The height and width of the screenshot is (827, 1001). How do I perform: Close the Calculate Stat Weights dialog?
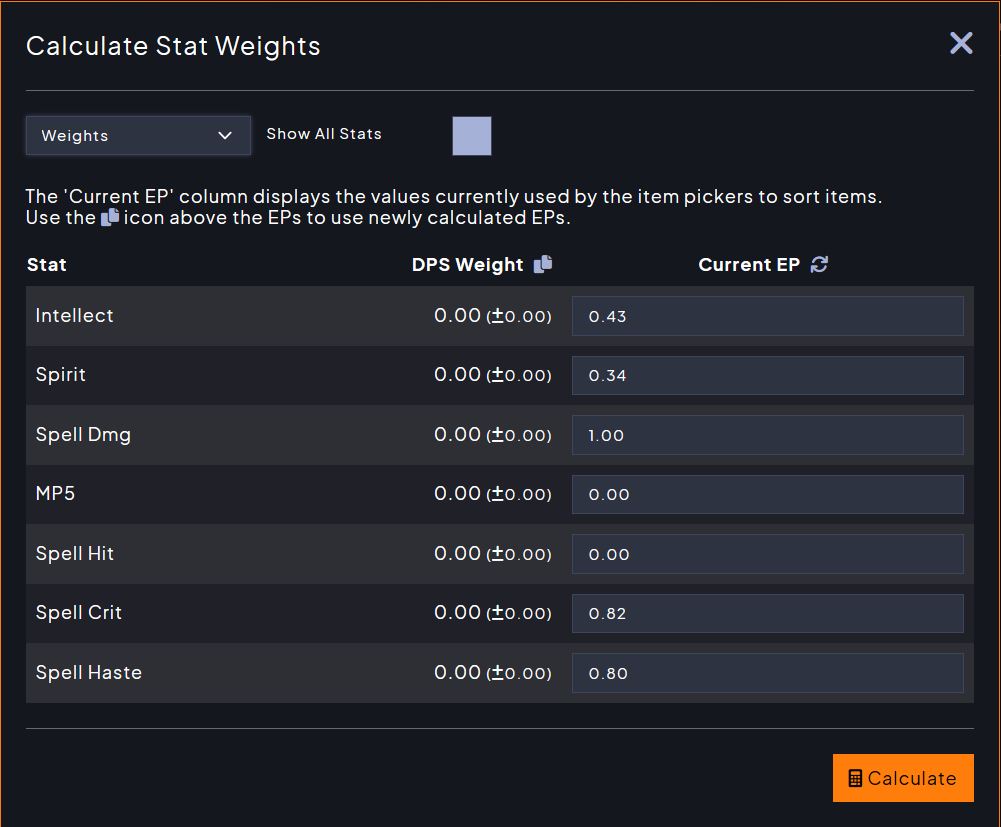pyautogui.click(x=961, y=43)
